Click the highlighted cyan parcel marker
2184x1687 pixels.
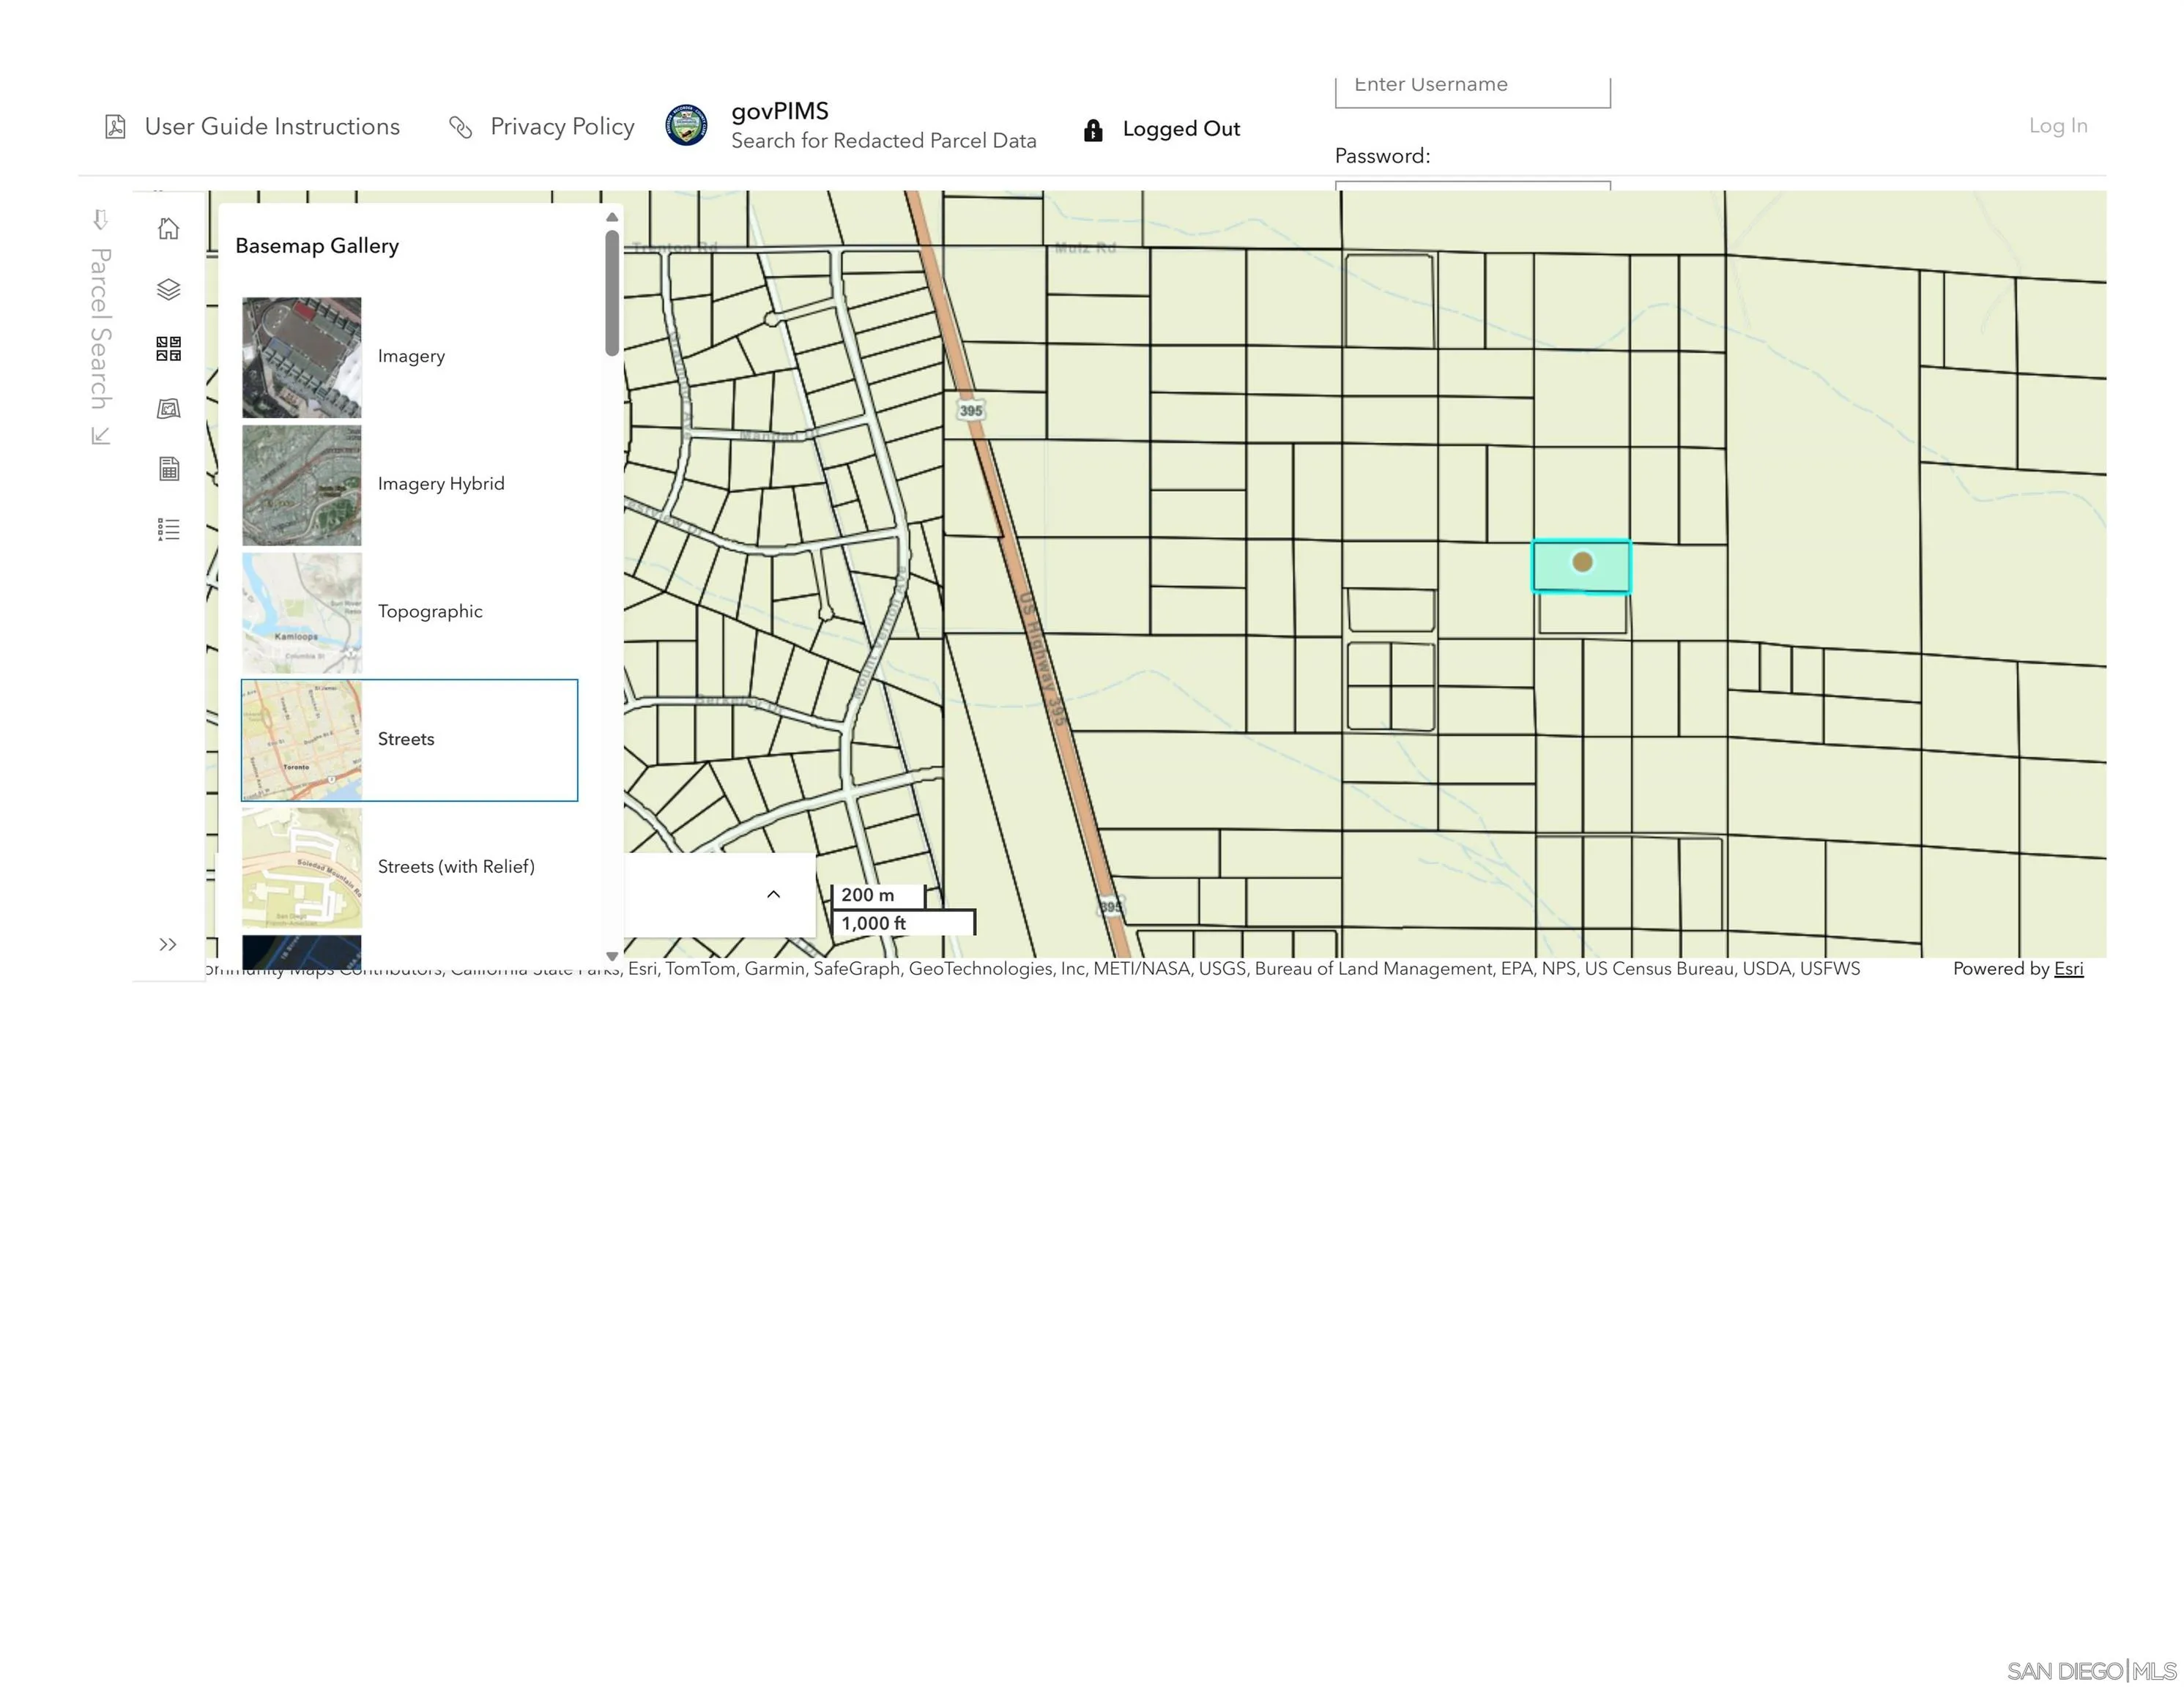point(1581,563)
